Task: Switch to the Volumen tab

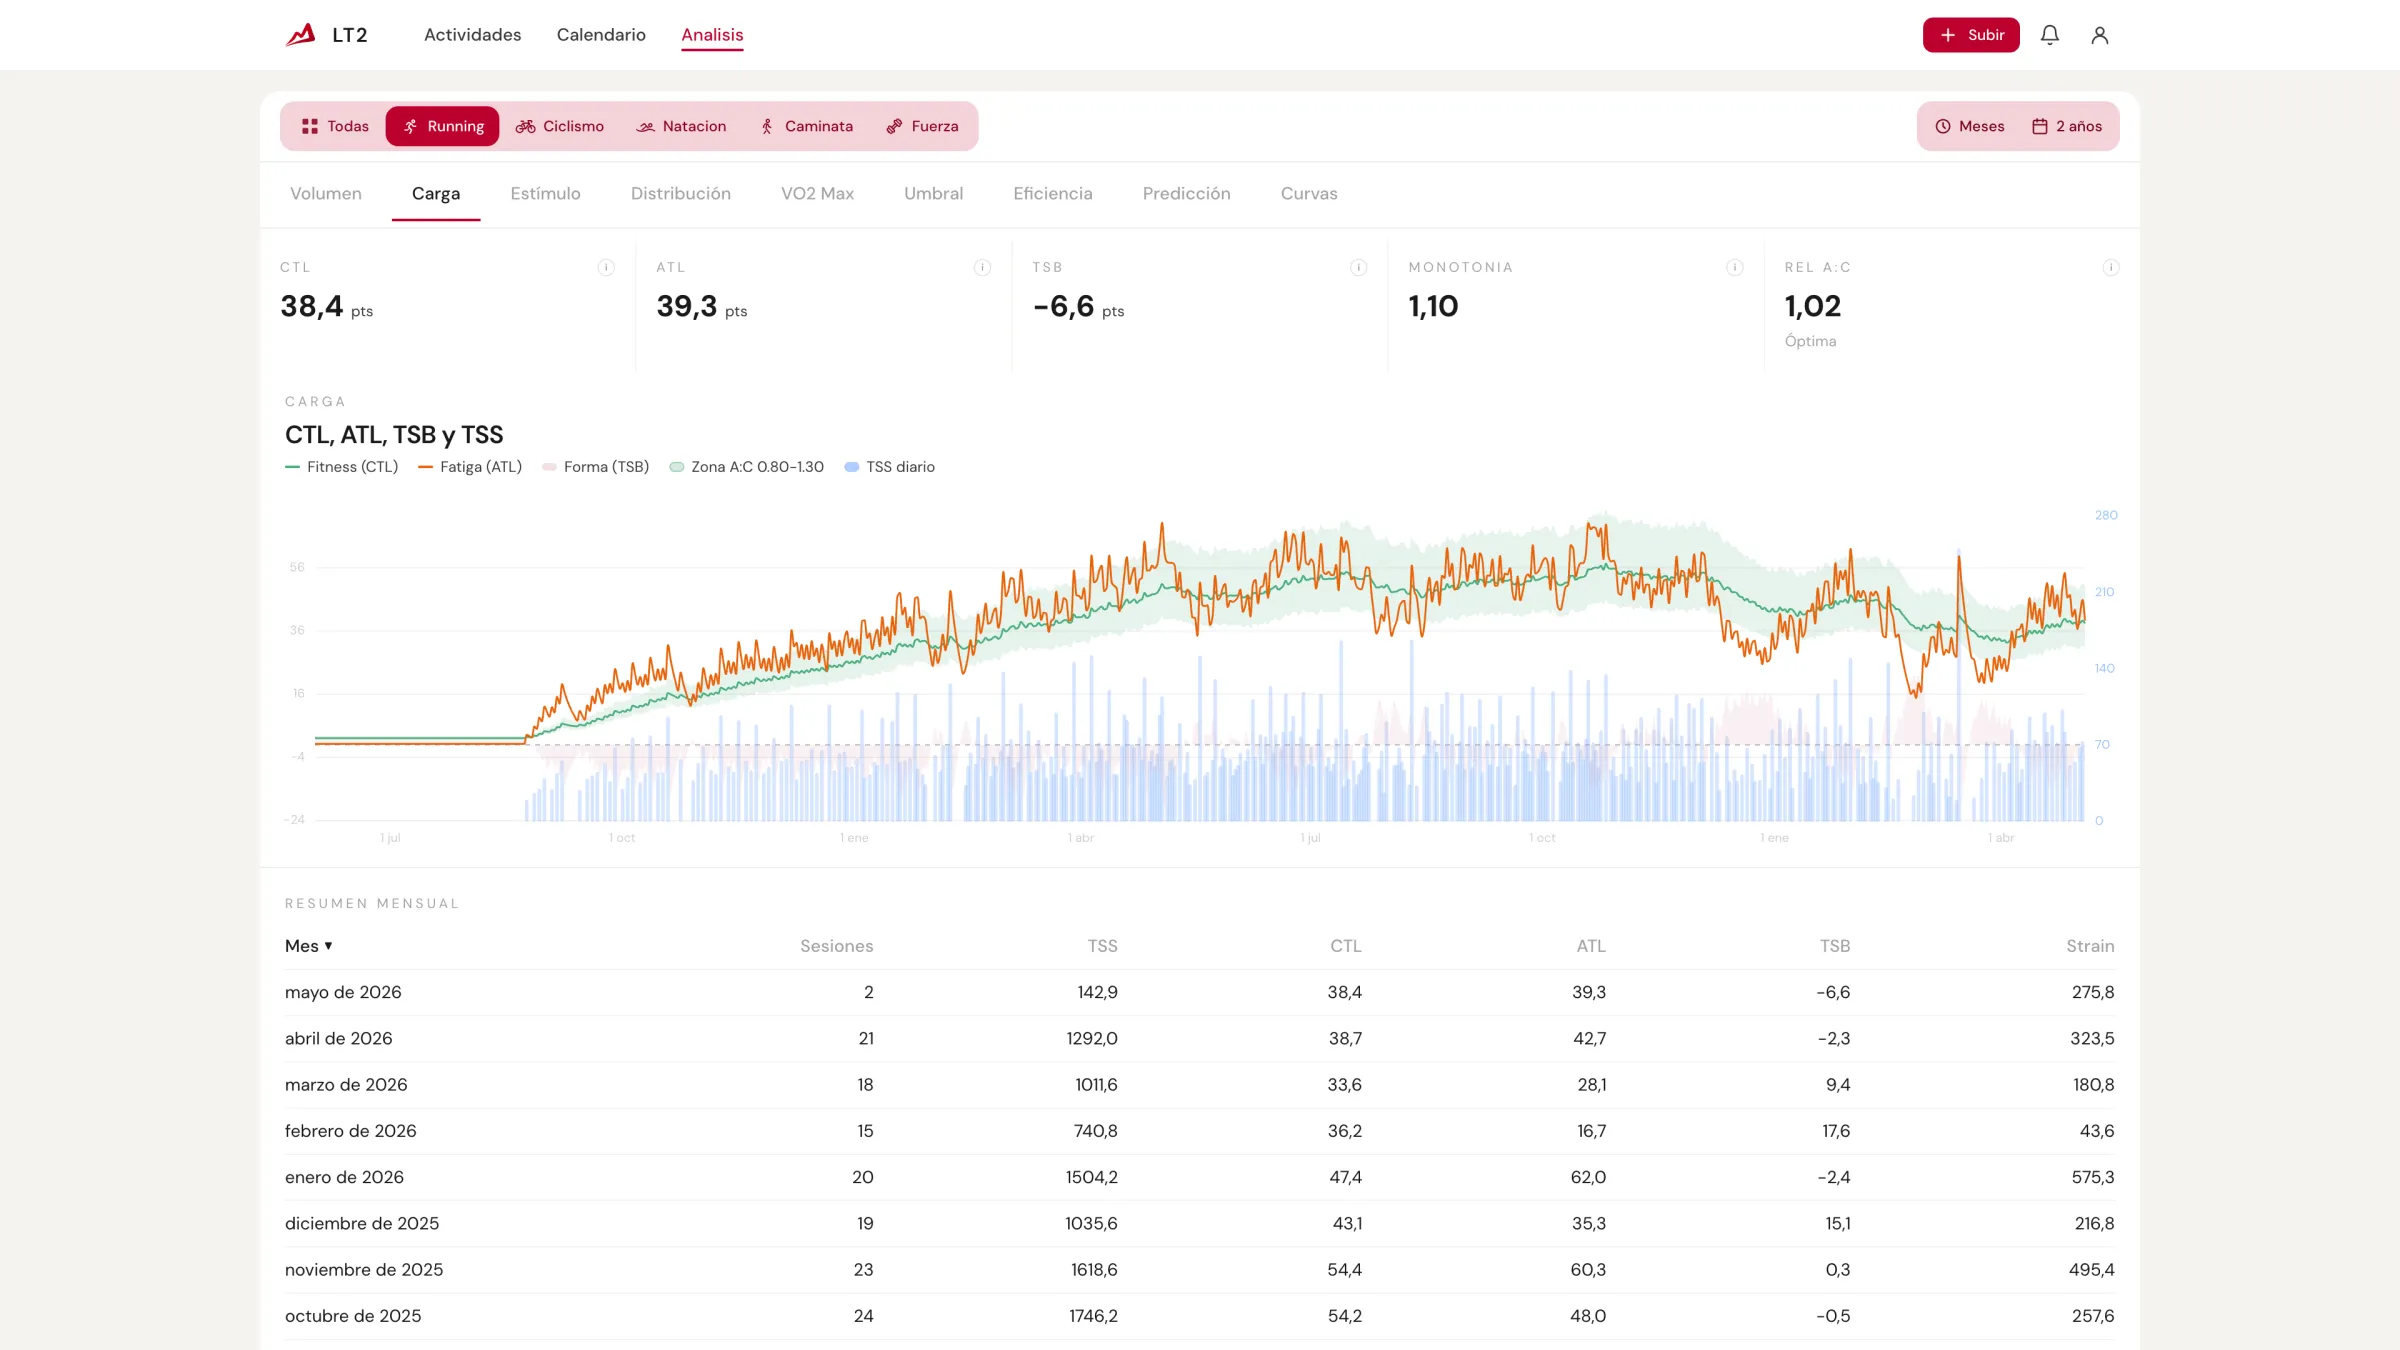Action: pyautogui.click(x=326, y=194)
